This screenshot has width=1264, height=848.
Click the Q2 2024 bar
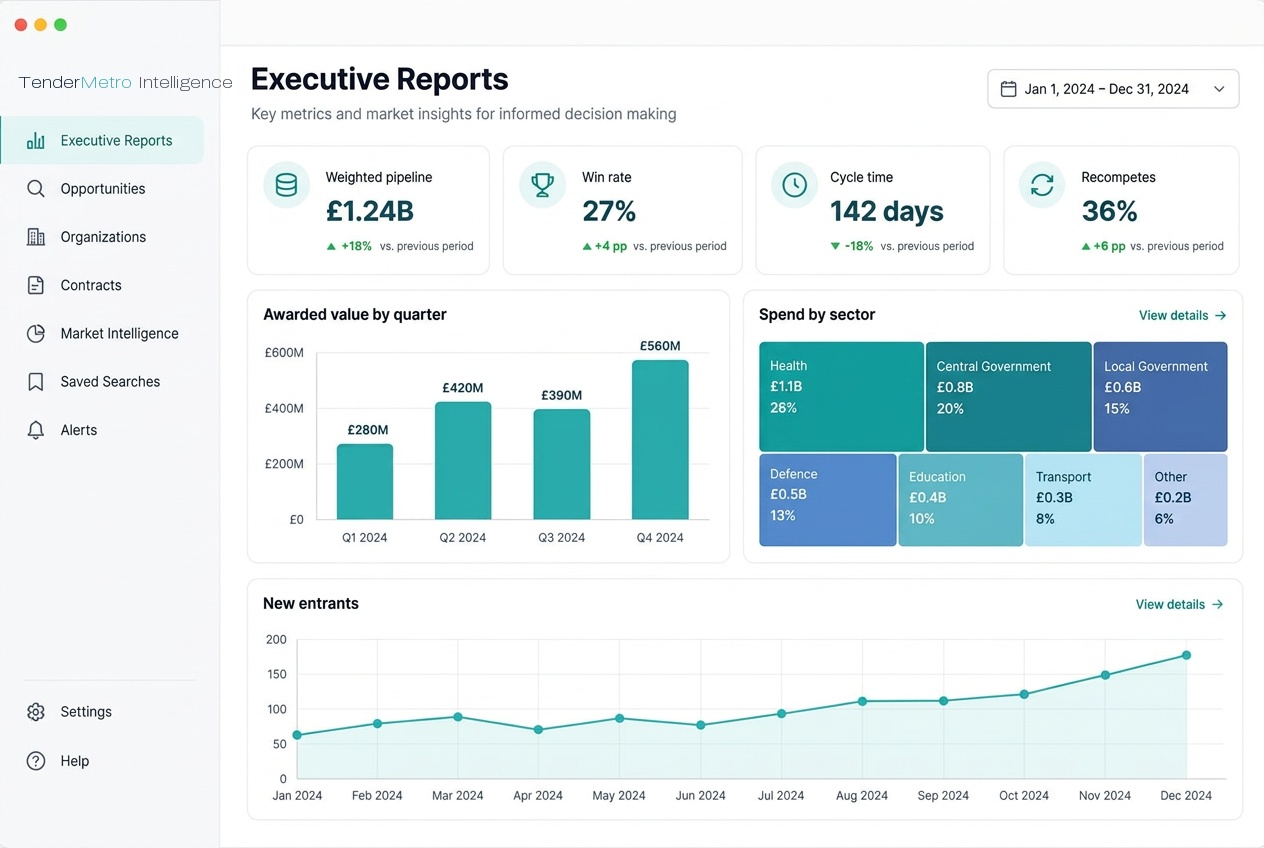tap(463, 461)
